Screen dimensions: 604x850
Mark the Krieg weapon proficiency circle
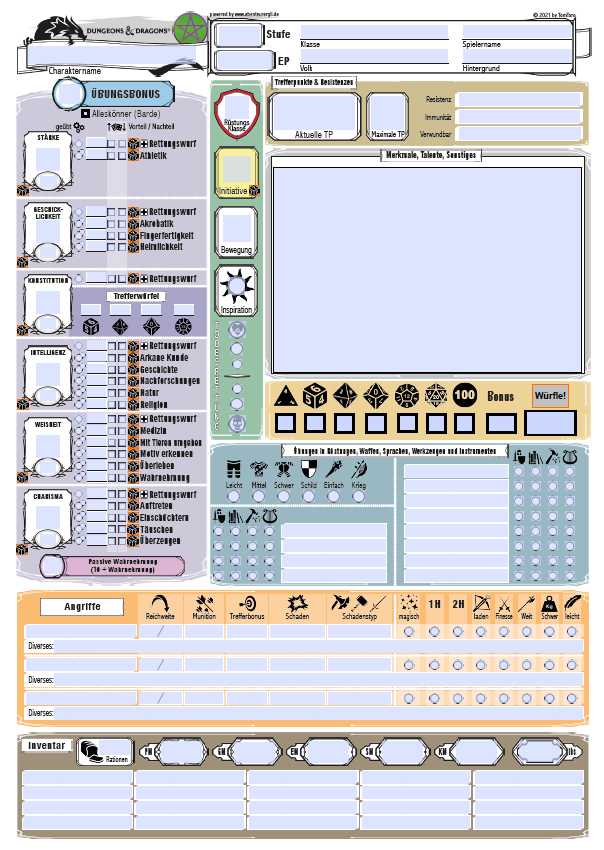point(359,497)
